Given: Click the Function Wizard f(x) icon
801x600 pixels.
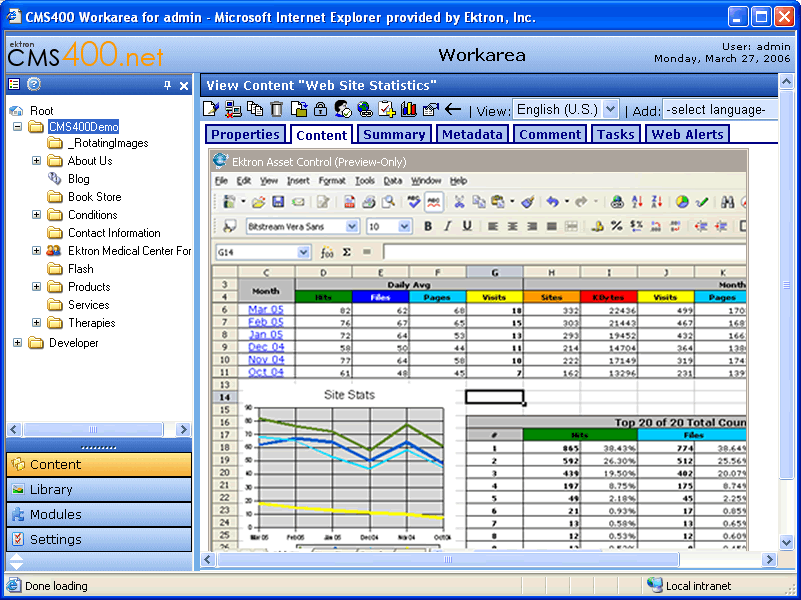Looking at the screenshot, I should (327, 252).
